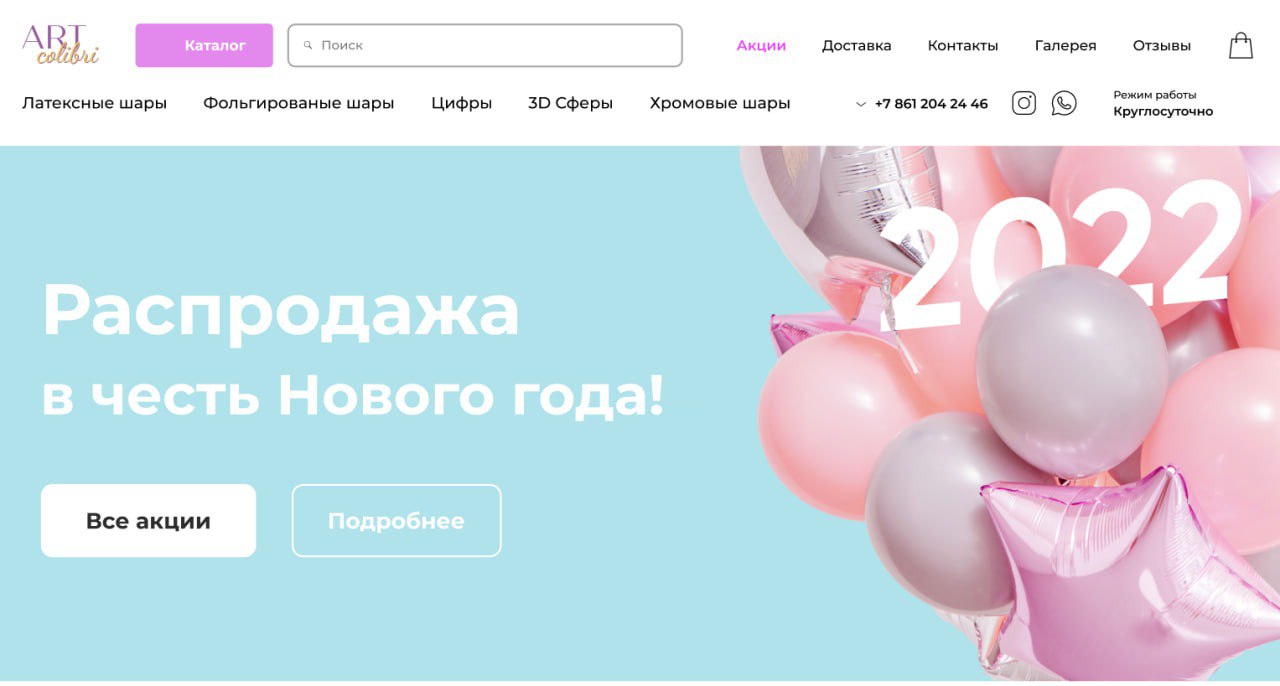Screen dimensions: 1280x686
Task: Click the magnifier icon in search
Action: [308, 45]
